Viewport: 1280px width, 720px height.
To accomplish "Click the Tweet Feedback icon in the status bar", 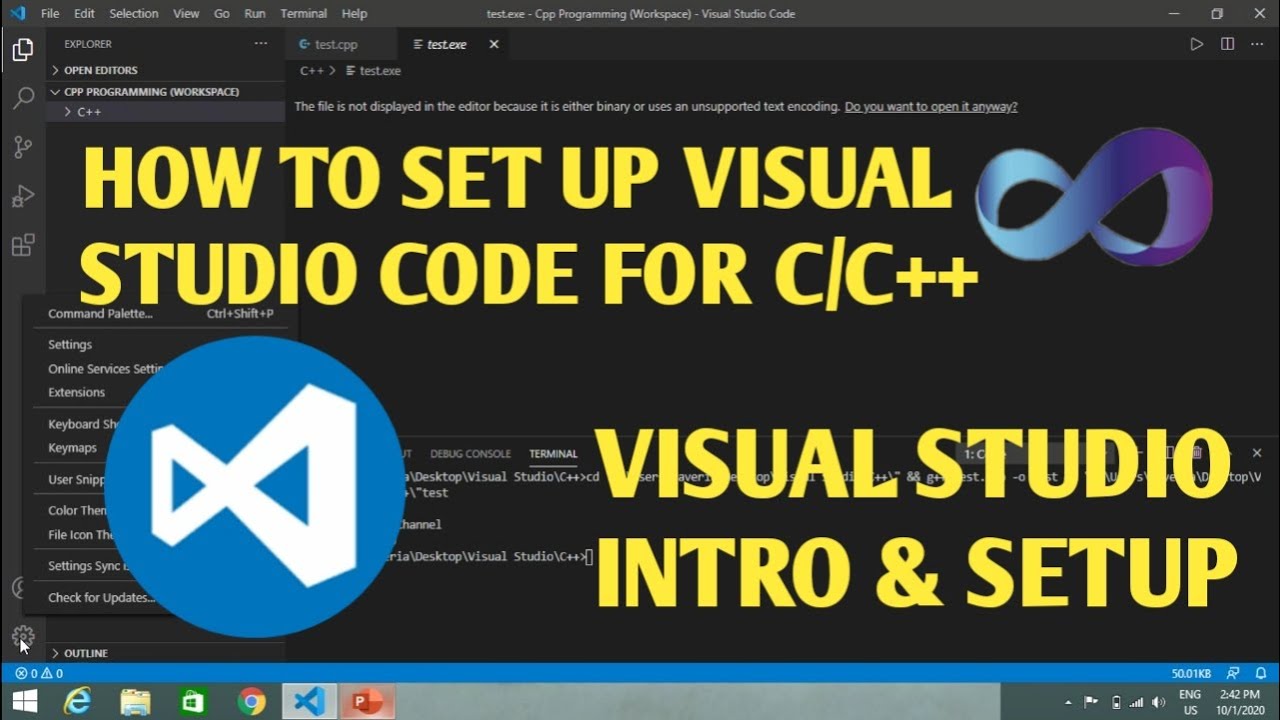I will (1233, 673).
